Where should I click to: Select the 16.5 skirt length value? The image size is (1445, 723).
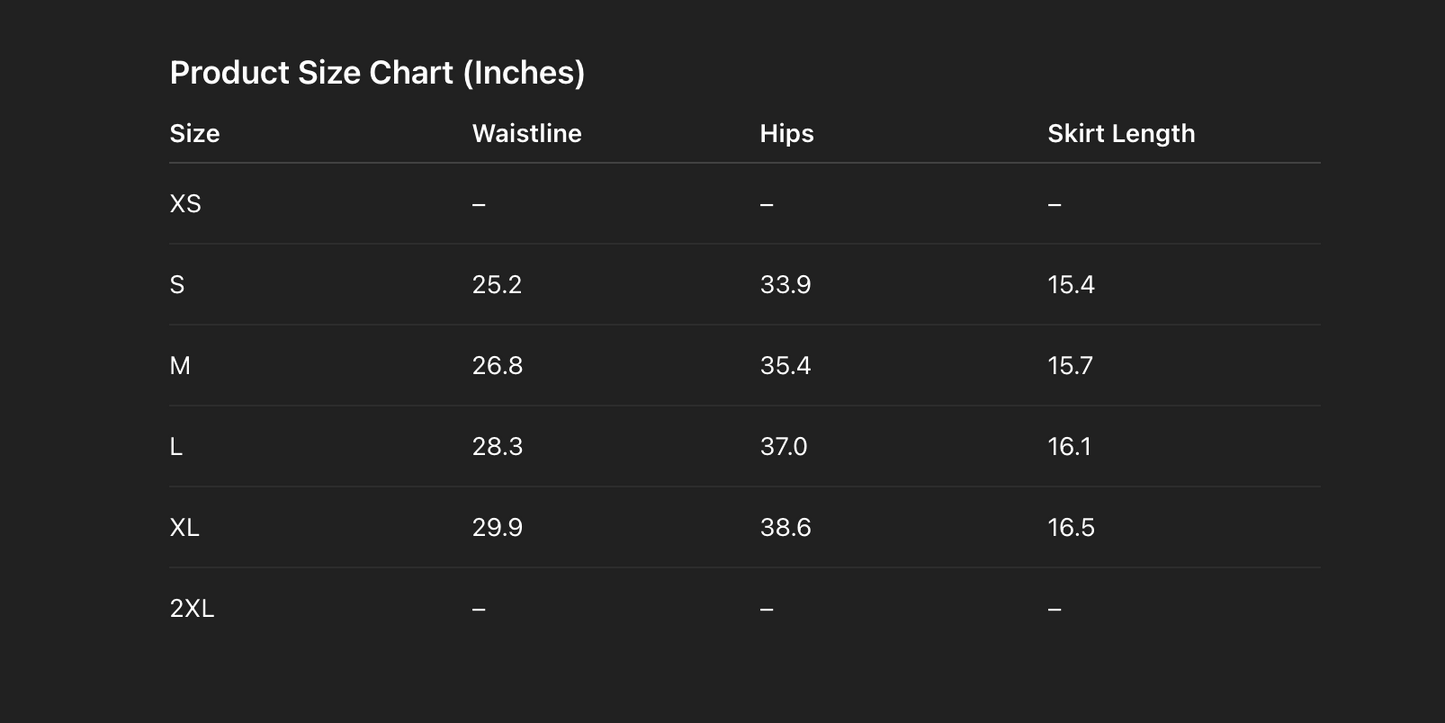coord(1071,528)
